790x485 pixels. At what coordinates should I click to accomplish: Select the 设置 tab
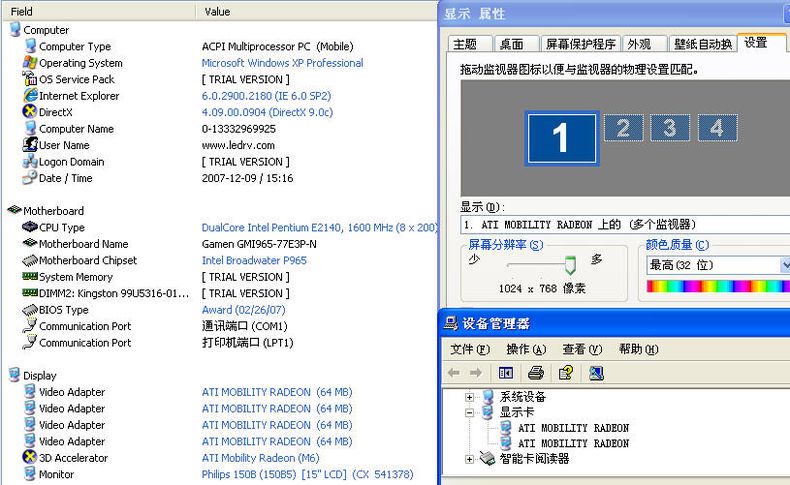761,43
